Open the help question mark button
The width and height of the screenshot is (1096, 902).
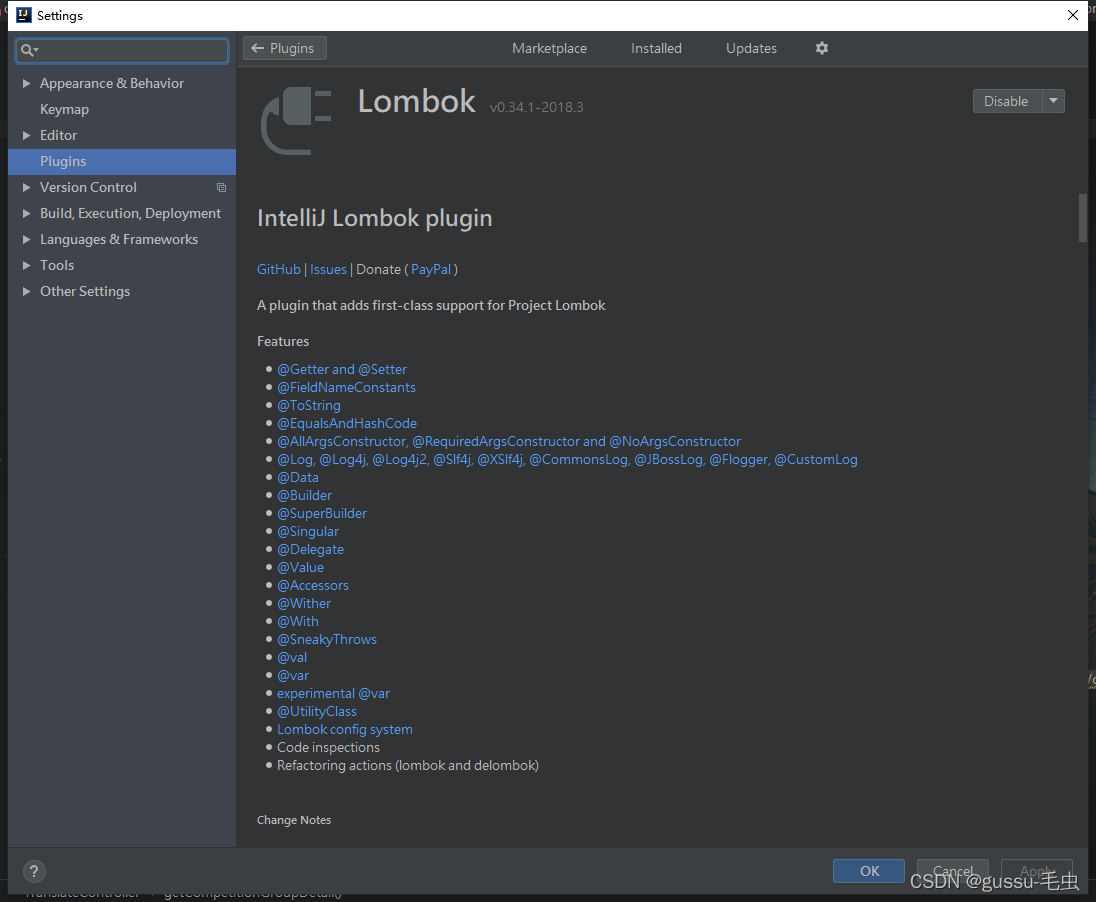34,871
